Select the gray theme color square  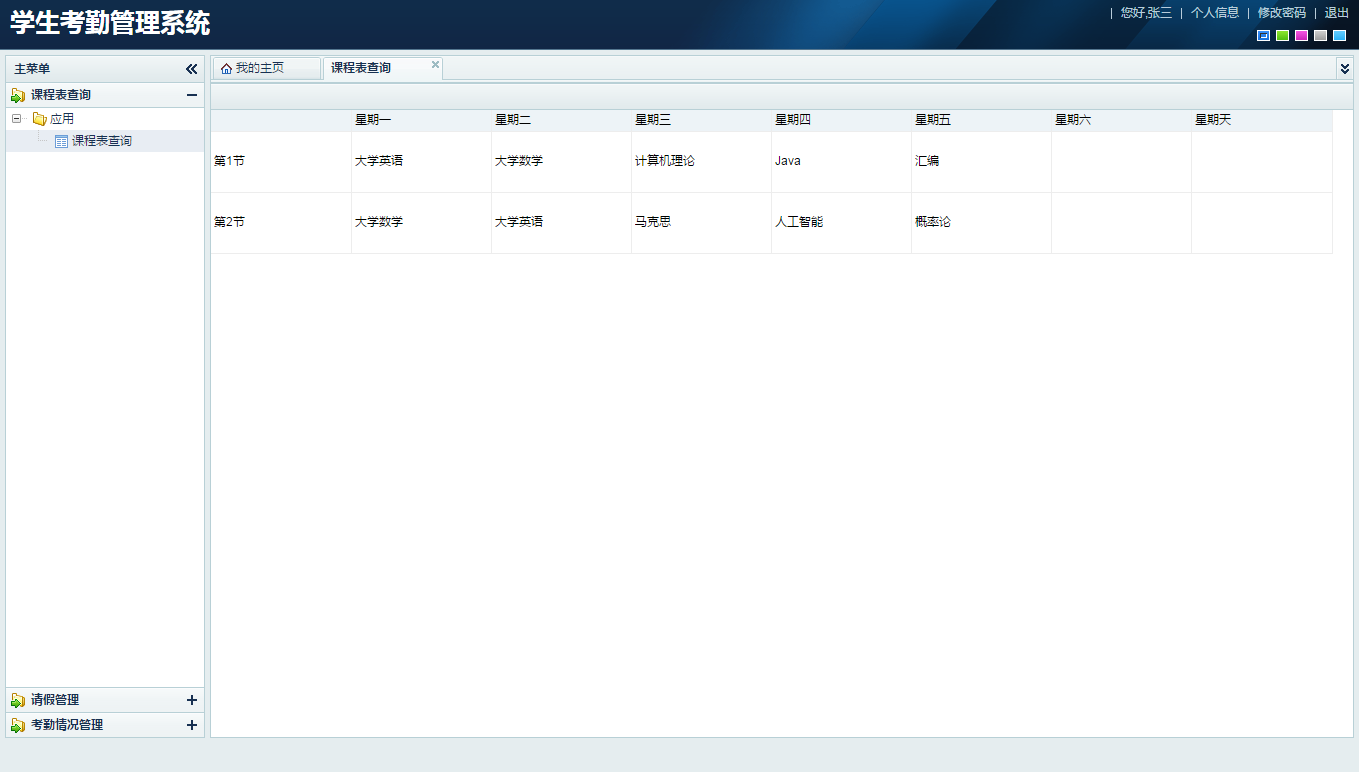pyautogui.click(x=1318, y=34)
